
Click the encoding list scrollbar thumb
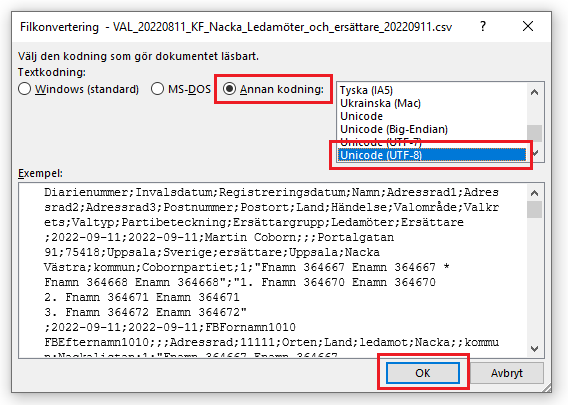coord(534,133)
